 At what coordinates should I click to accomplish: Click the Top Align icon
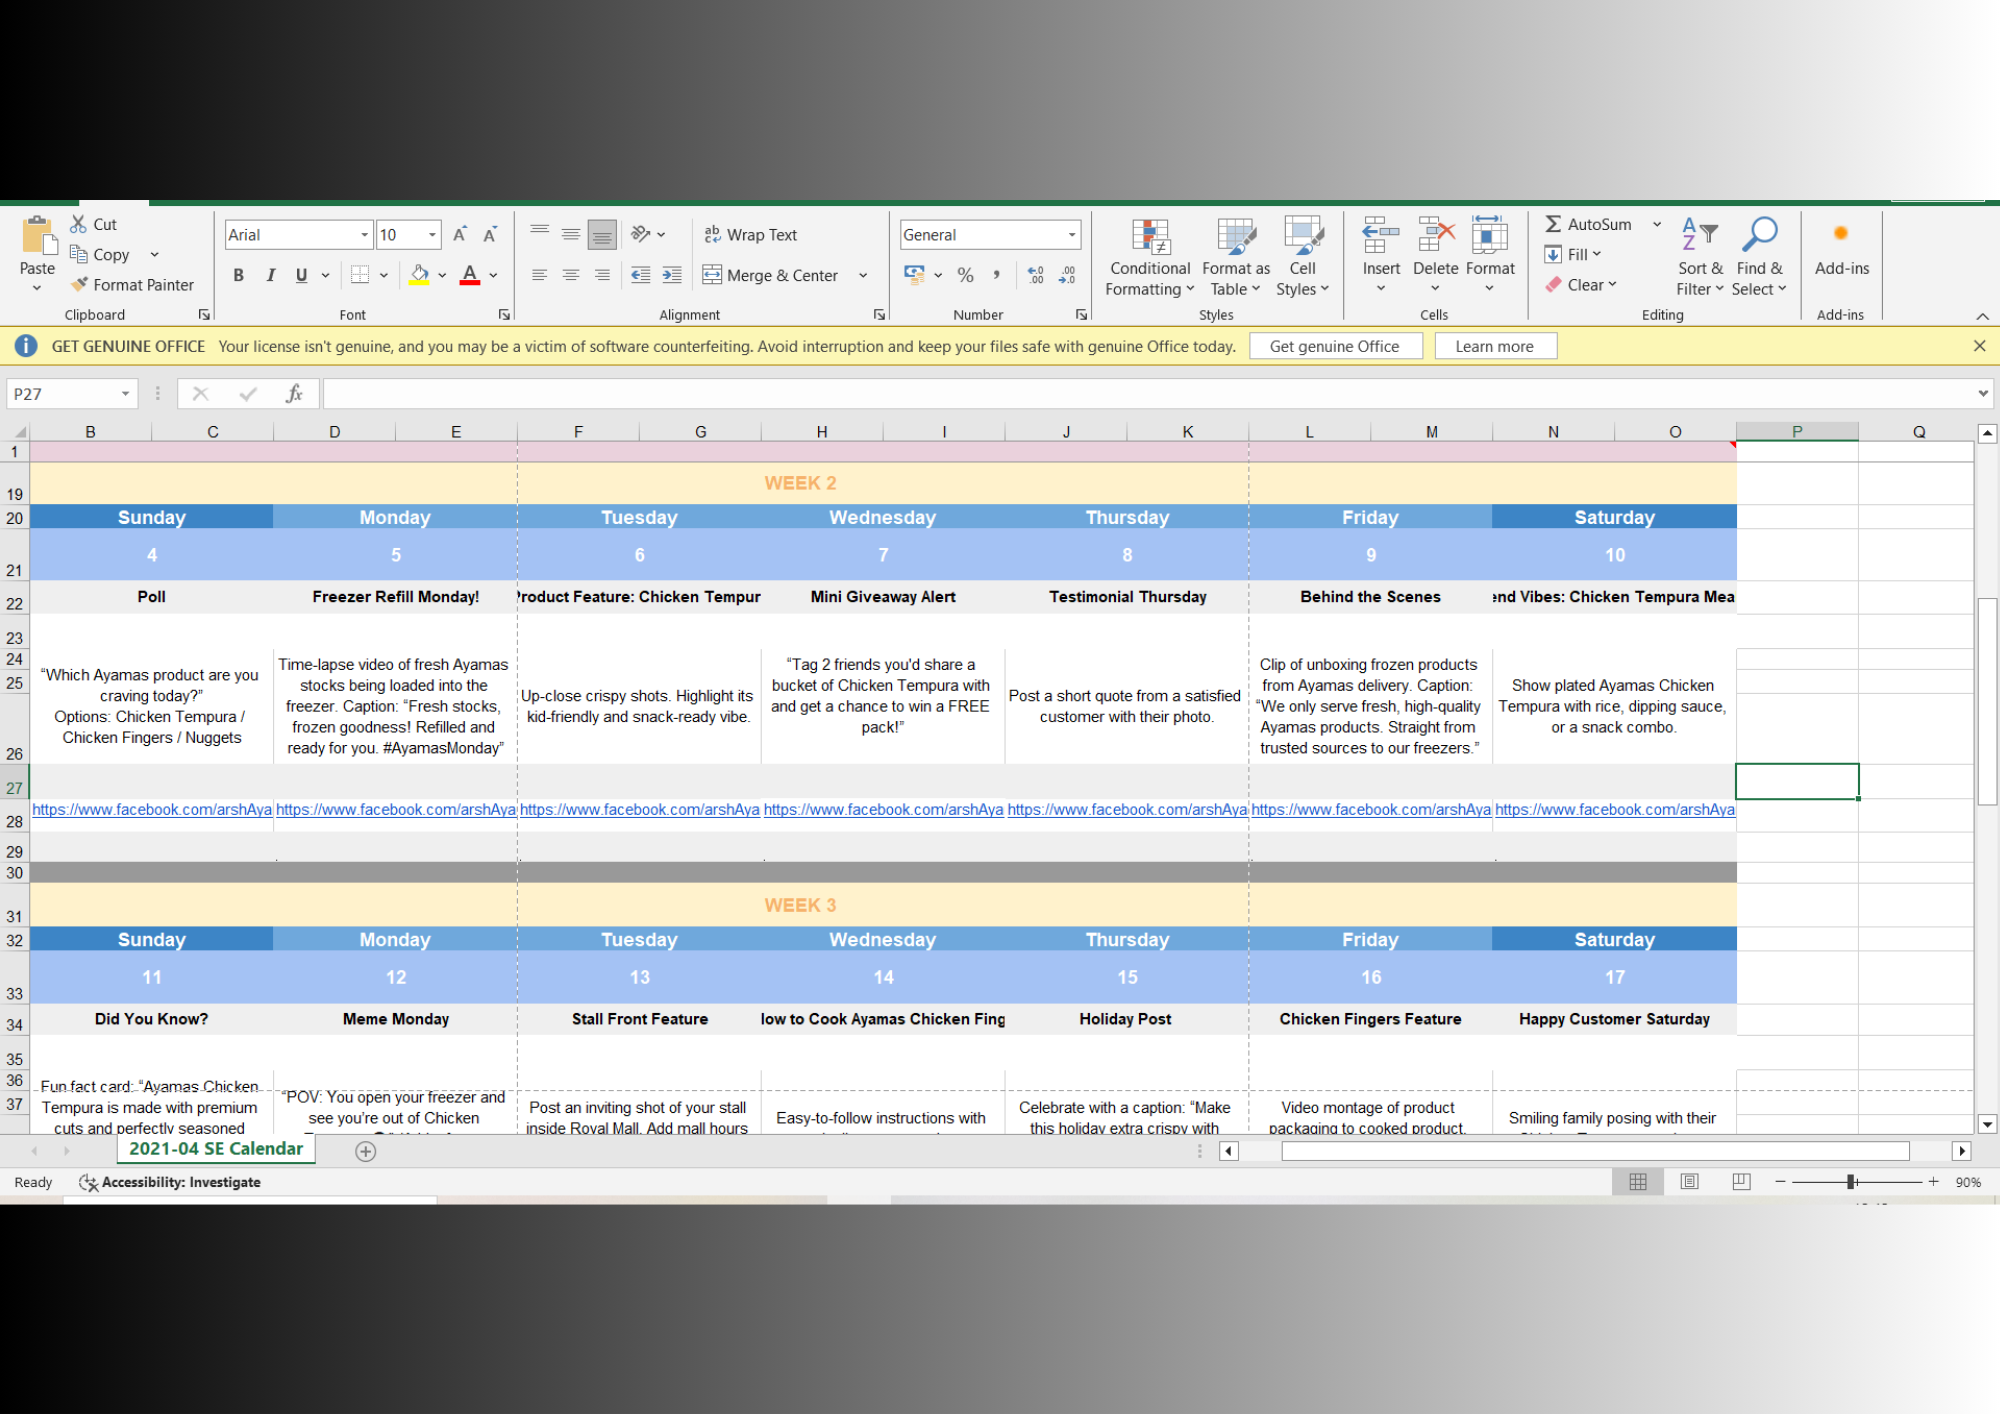(x=540, y=234)
